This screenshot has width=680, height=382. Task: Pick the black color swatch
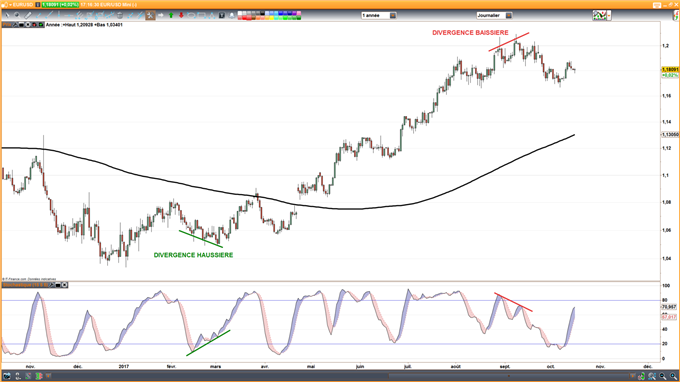coord(262,13)
